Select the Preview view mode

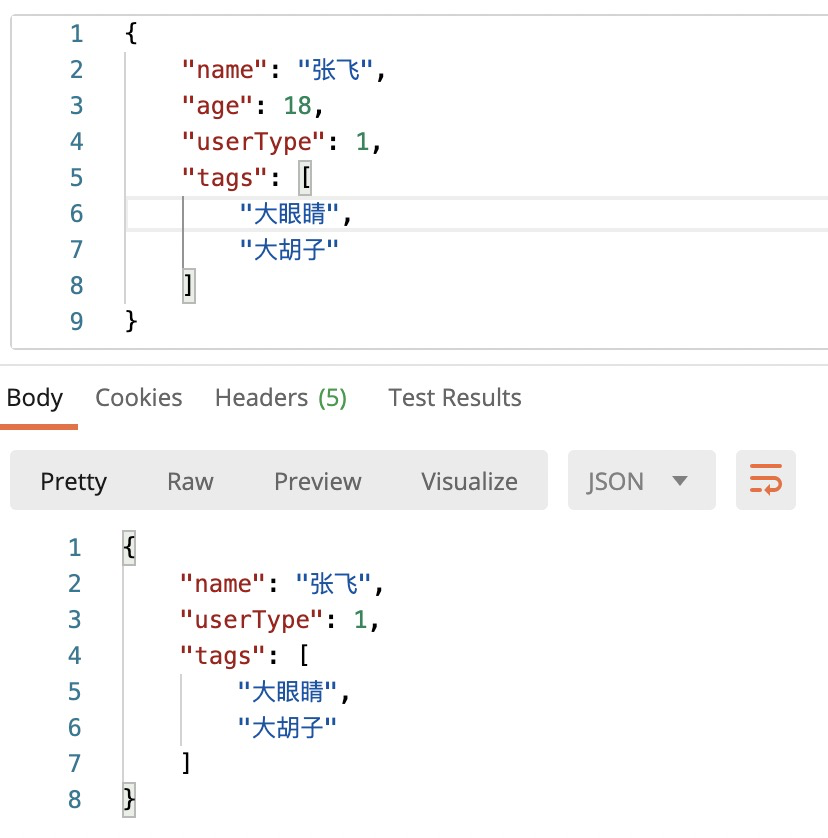(x=317, y=481)
